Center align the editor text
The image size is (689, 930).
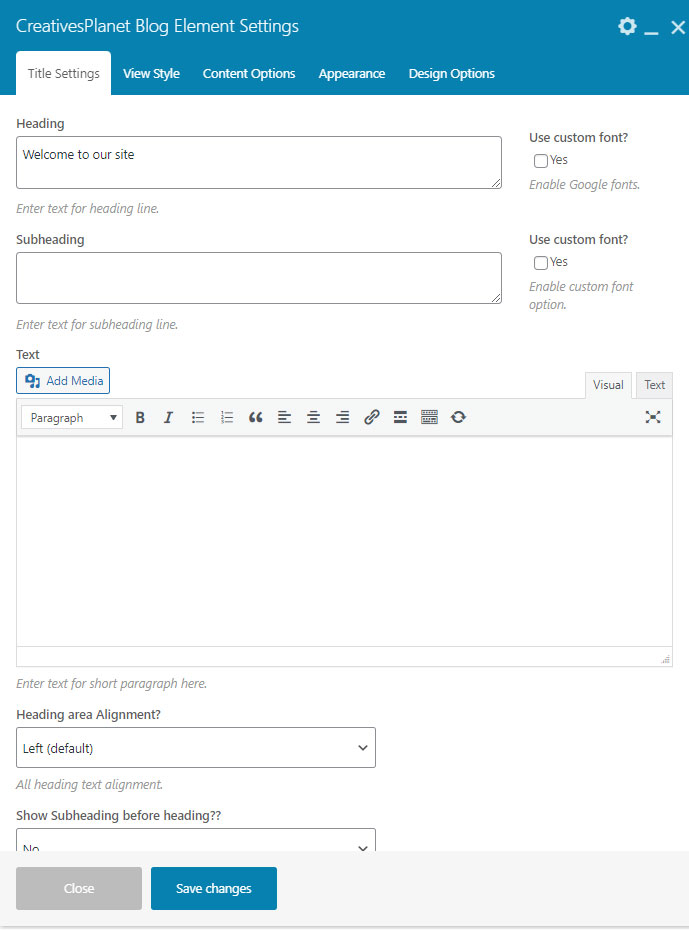tap(313, 418)
